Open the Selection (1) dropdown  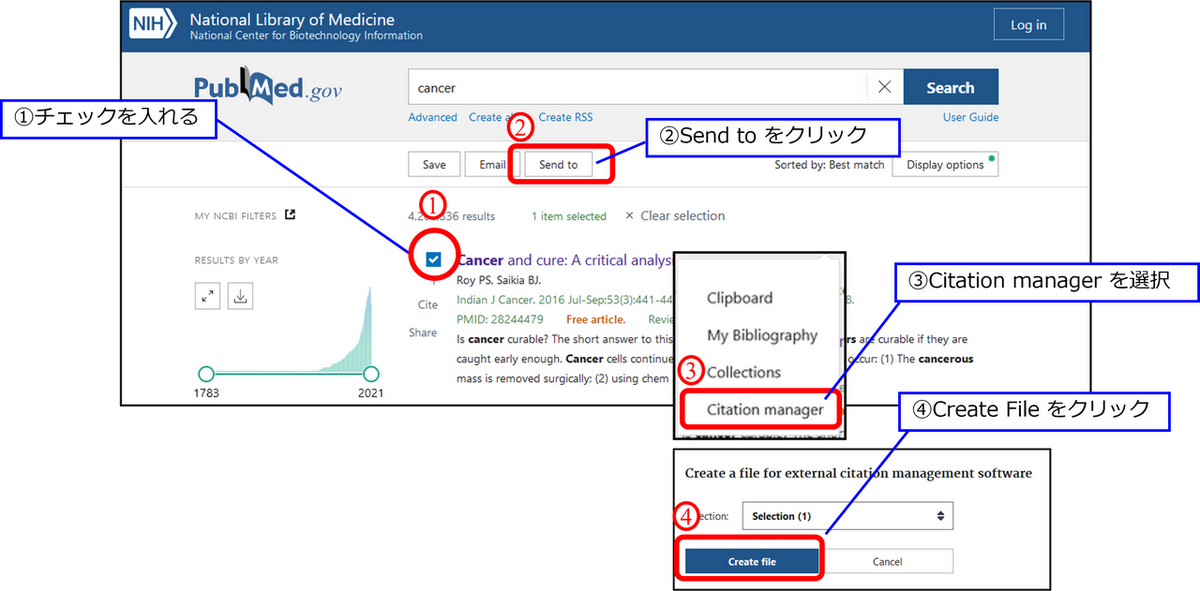(847, 515)
